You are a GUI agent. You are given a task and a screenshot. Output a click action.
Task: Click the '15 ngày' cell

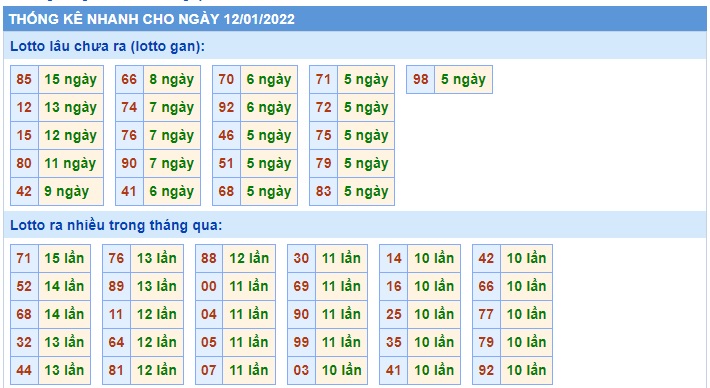click(71, 79)
